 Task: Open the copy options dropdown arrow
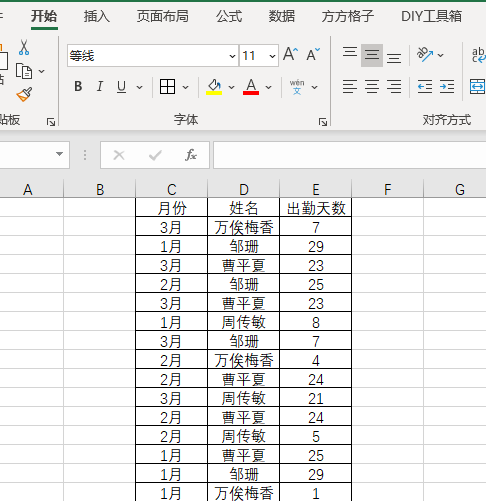coord(42,71)
